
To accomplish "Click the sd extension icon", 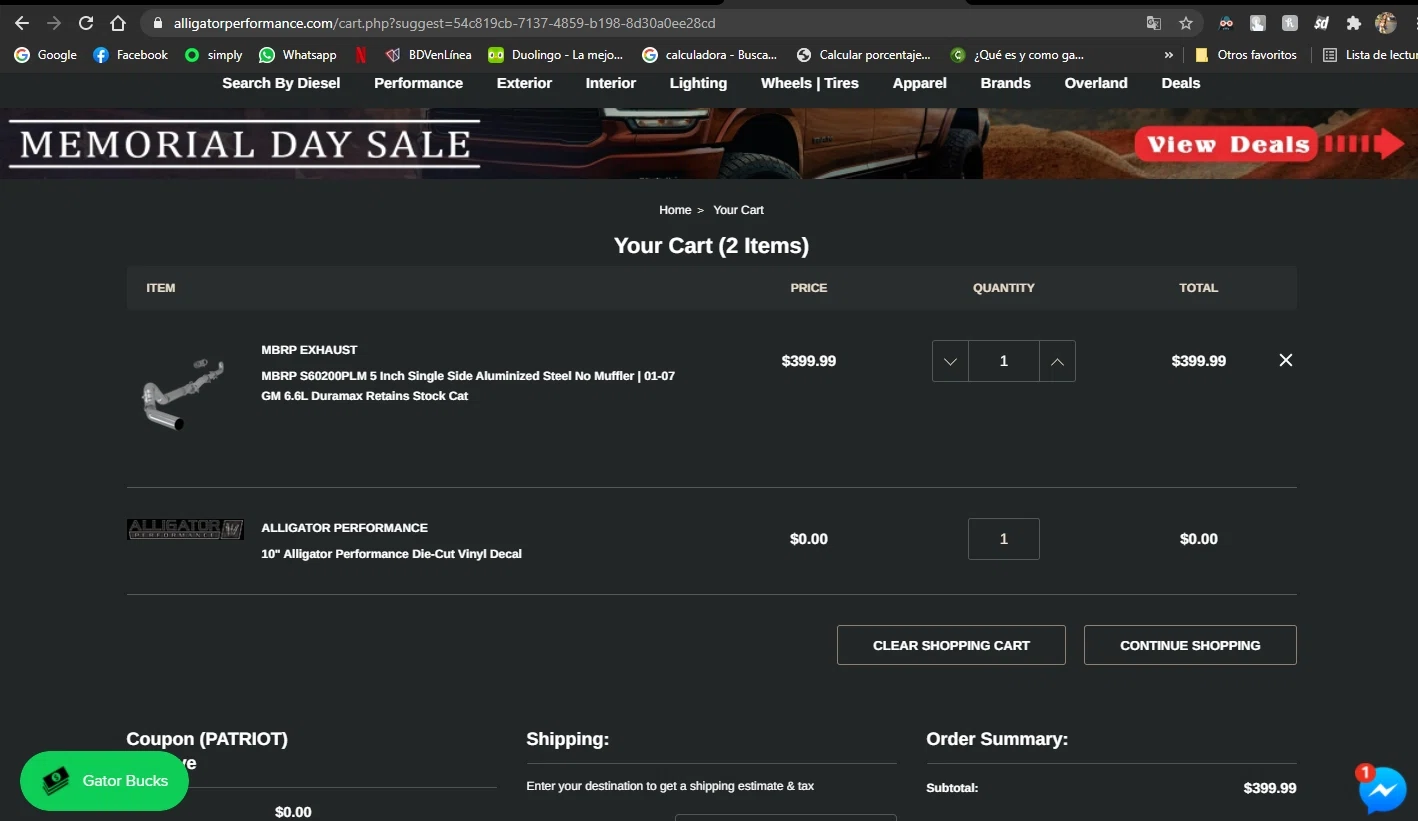I will pyautogui.click(x=1321, y=23).
